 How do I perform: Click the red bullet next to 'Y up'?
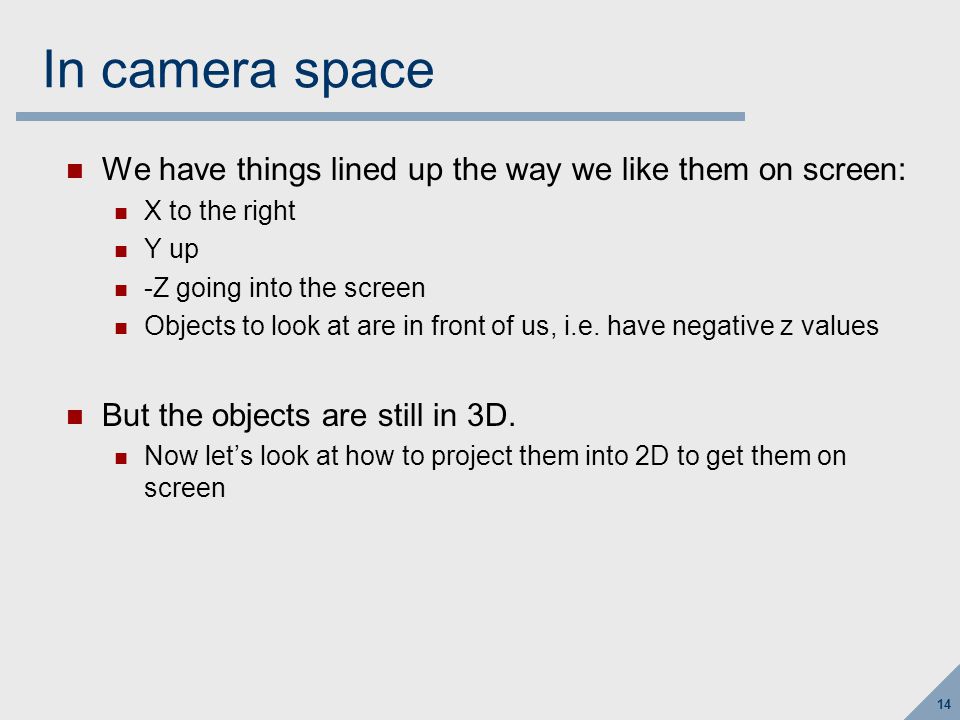[121, 251]
